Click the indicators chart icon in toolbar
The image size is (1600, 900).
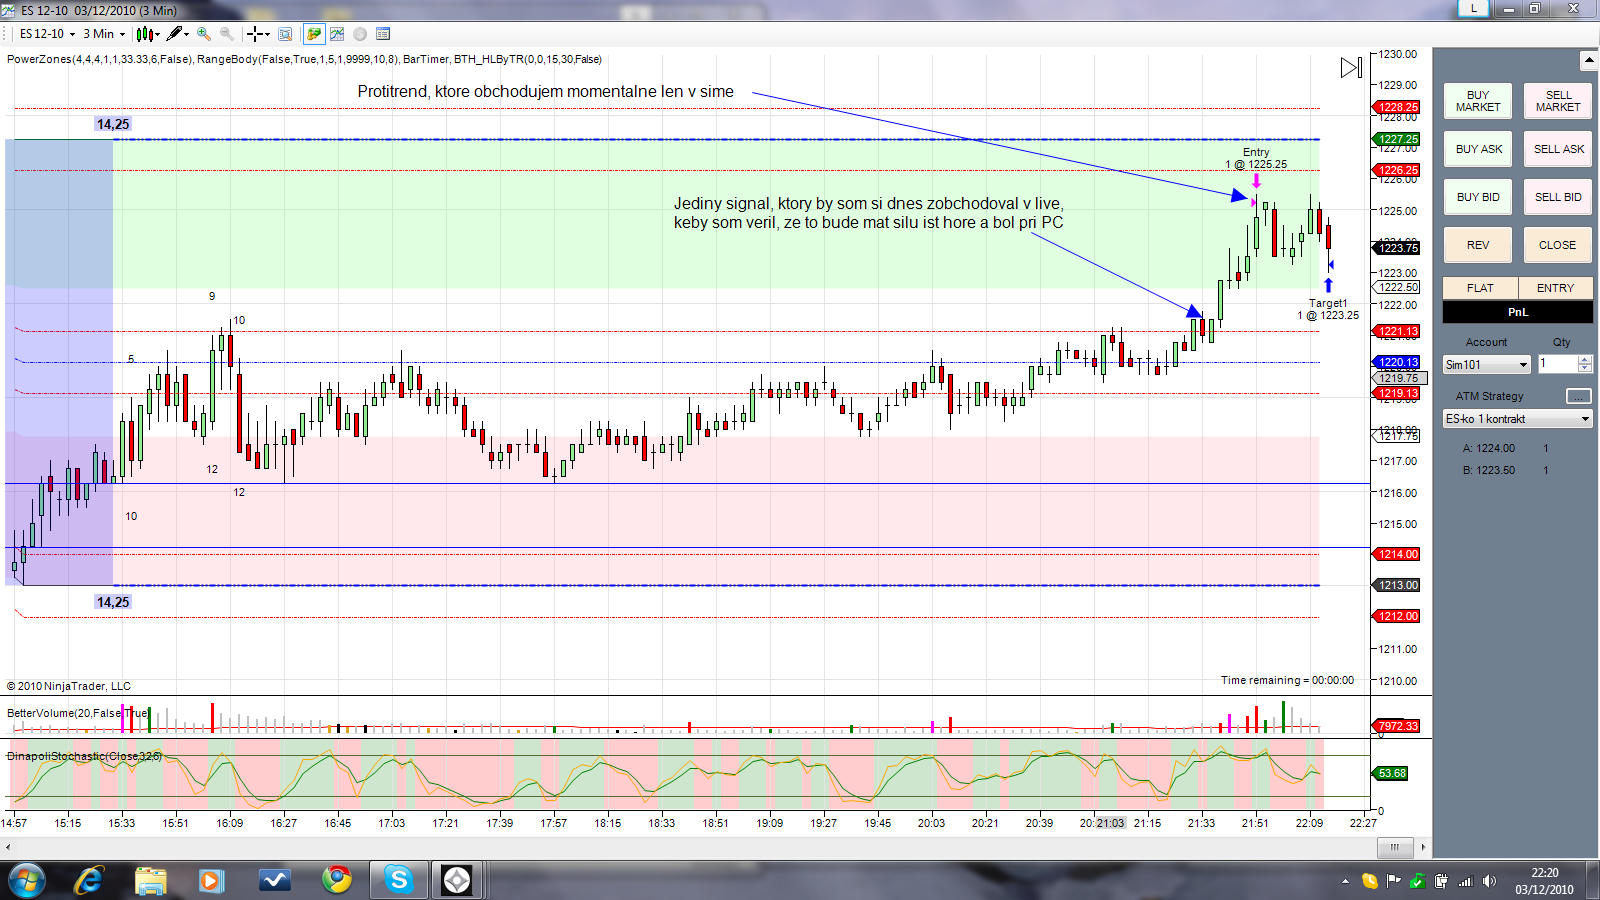337,34
